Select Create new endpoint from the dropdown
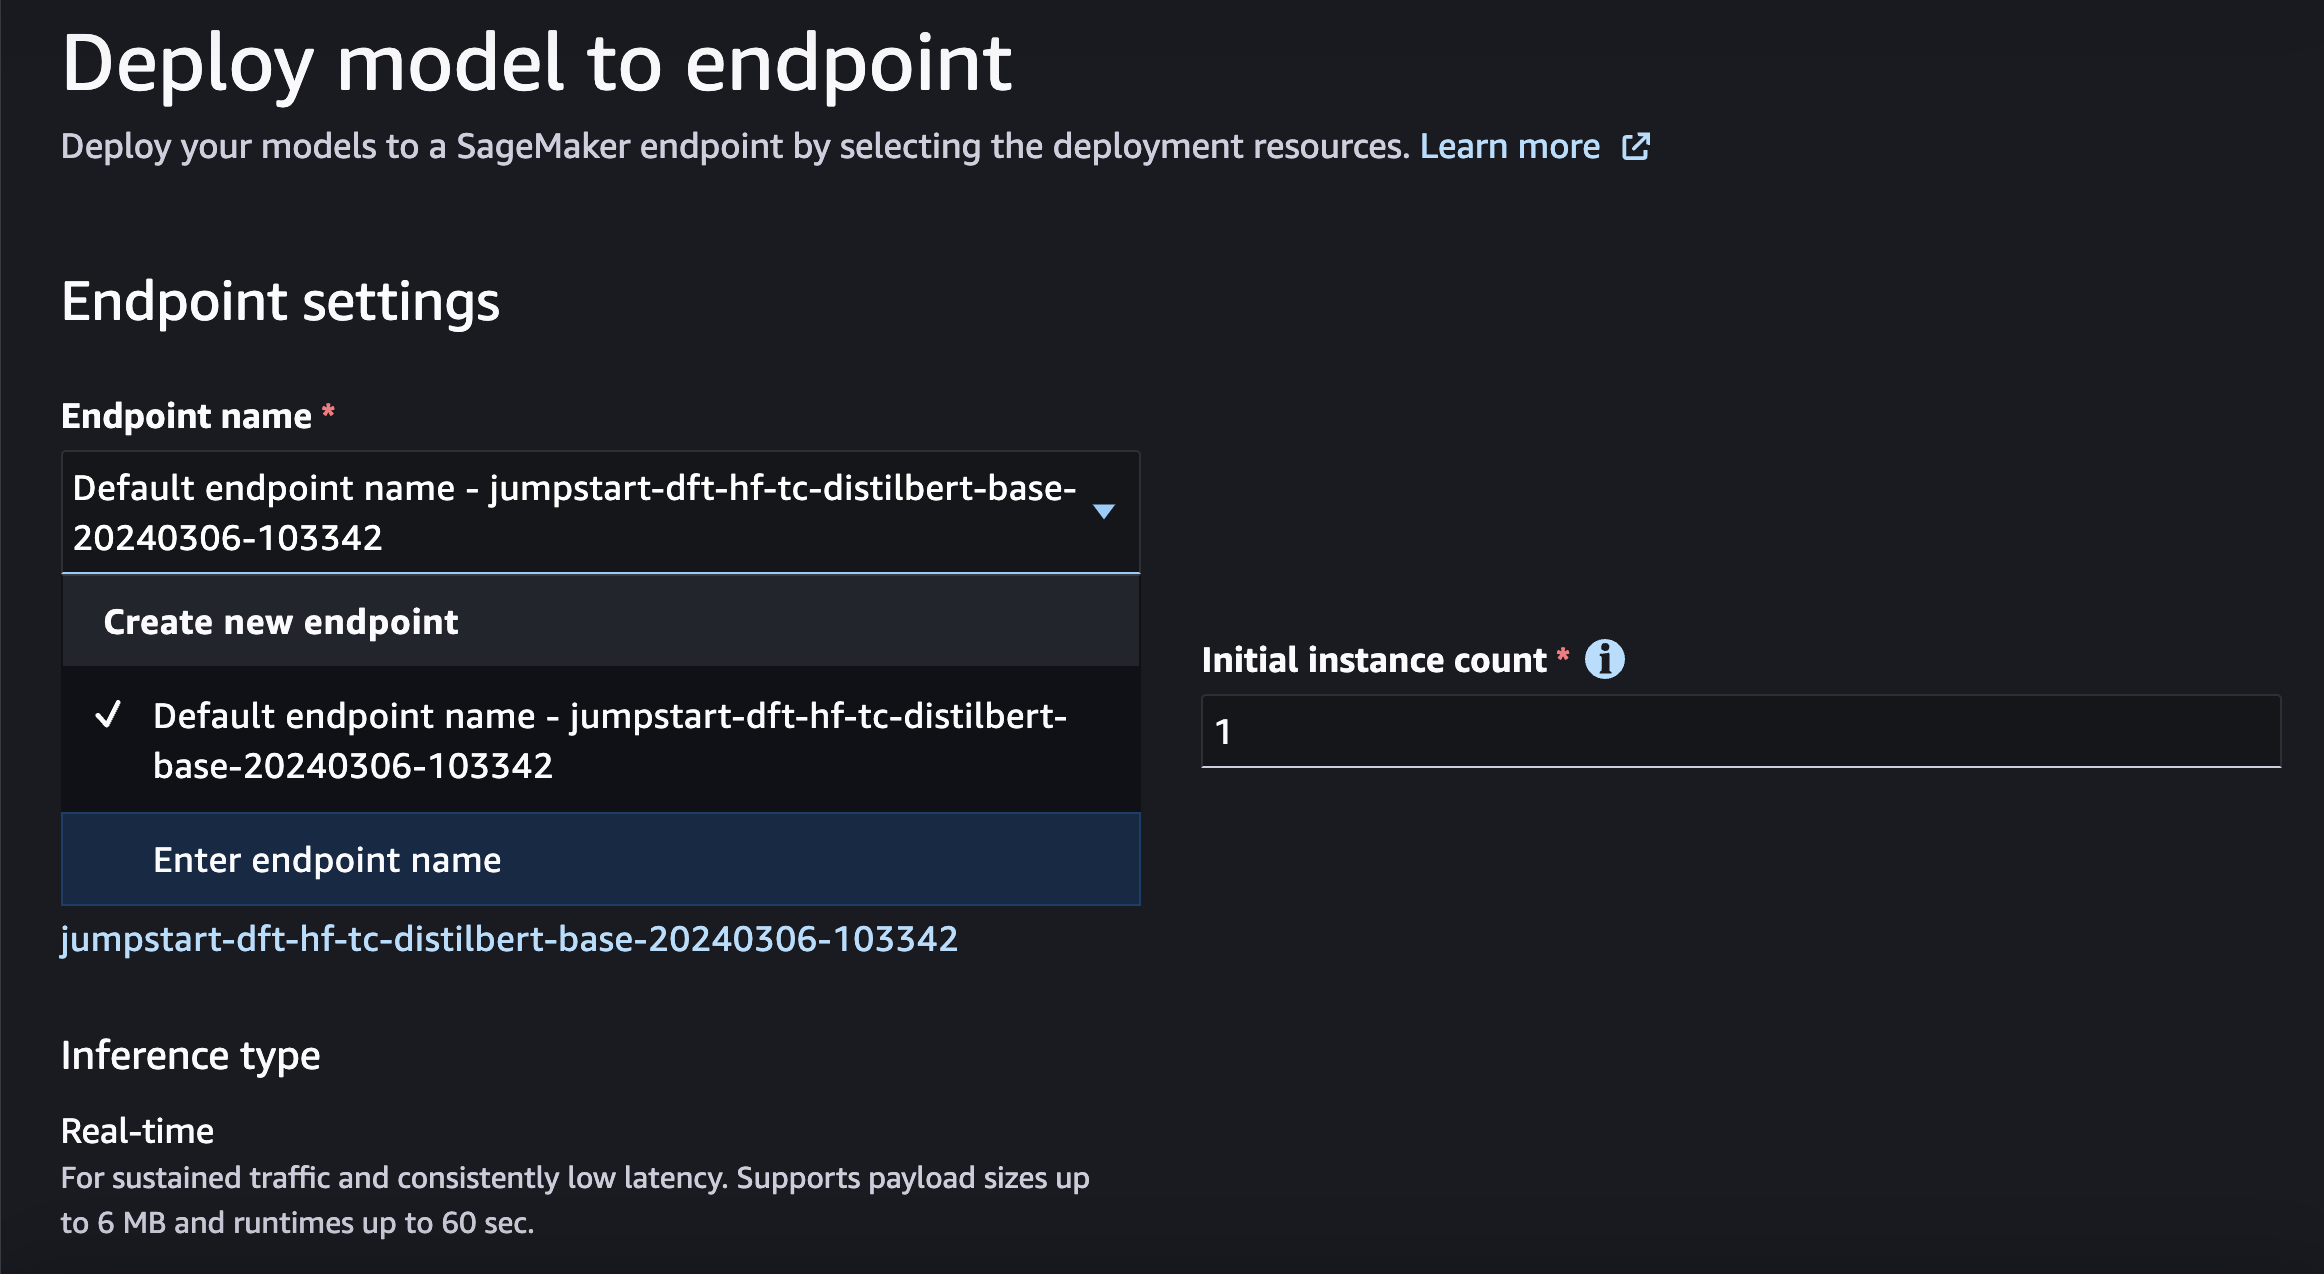This screenshot has width=2324, height=1274. click(x=281, y=621)
